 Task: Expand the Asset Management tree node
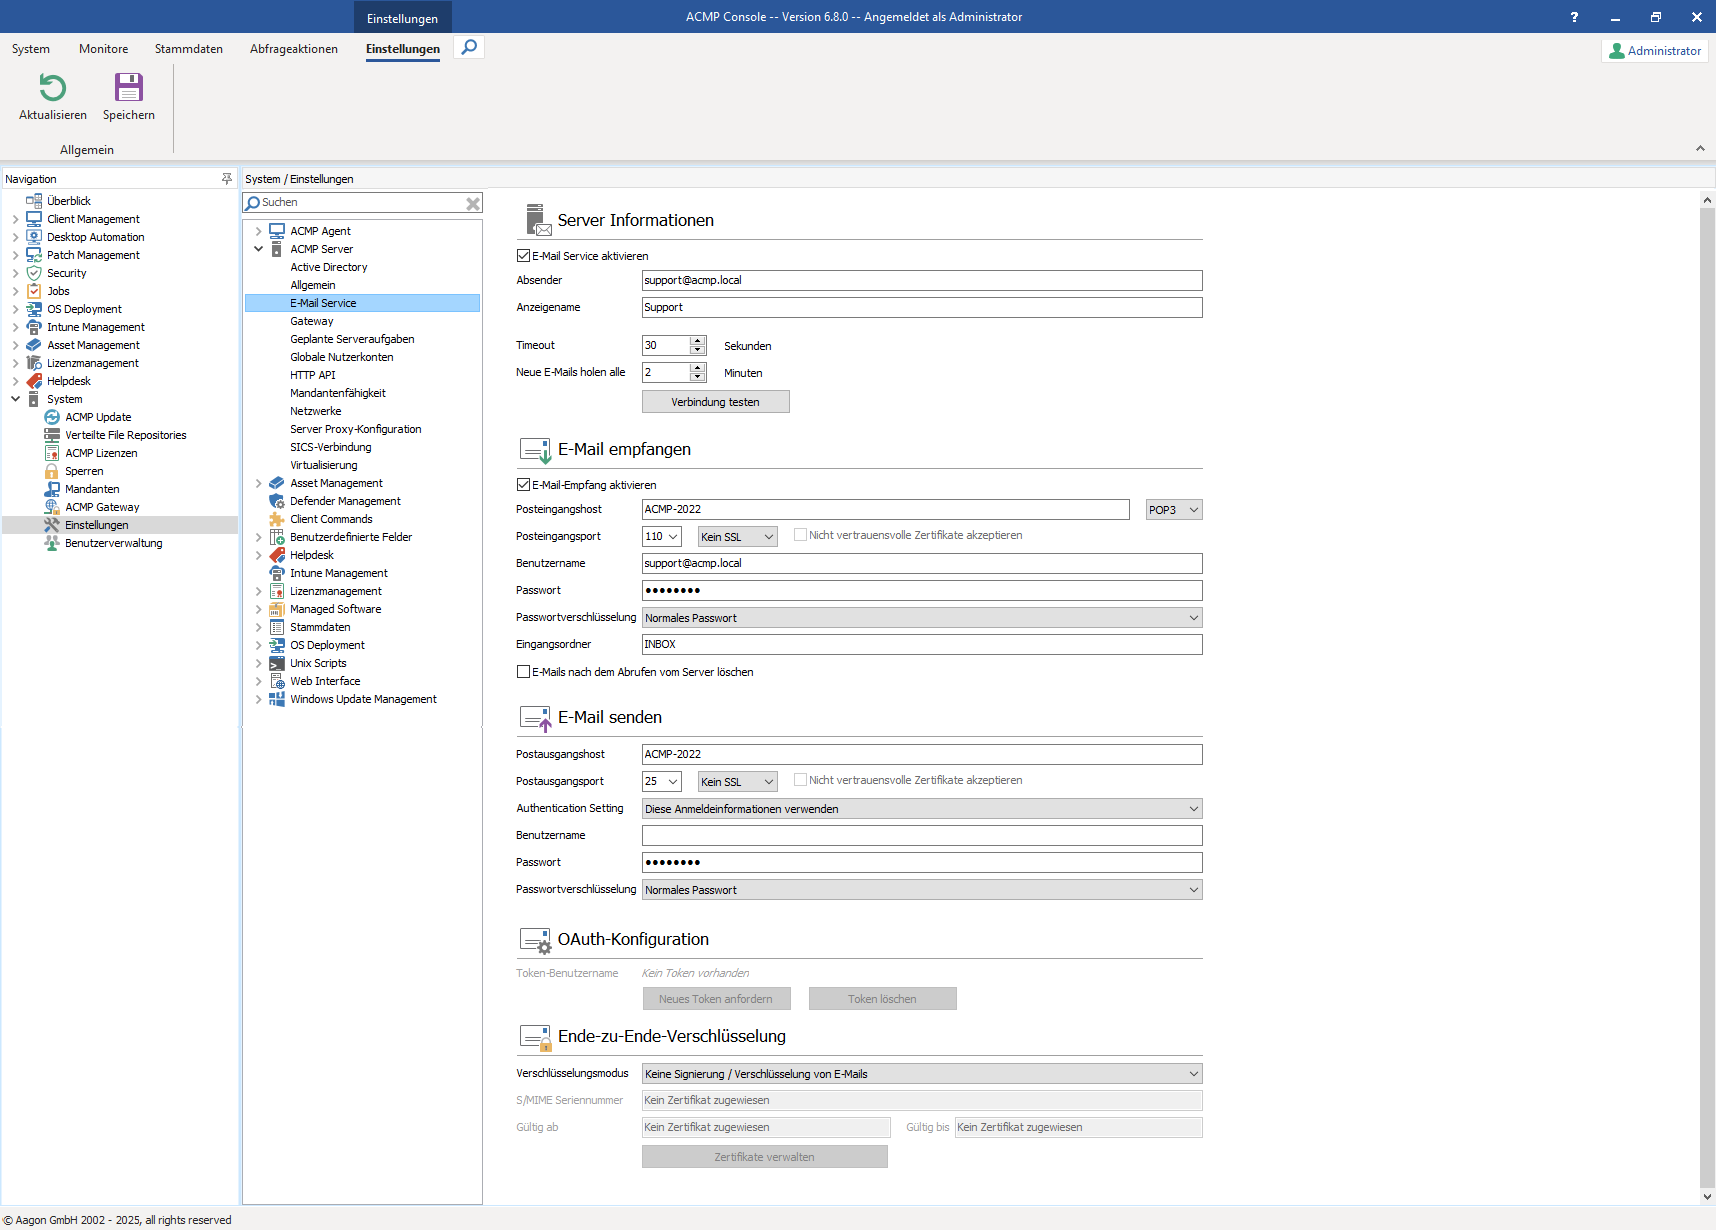(259, 483)
